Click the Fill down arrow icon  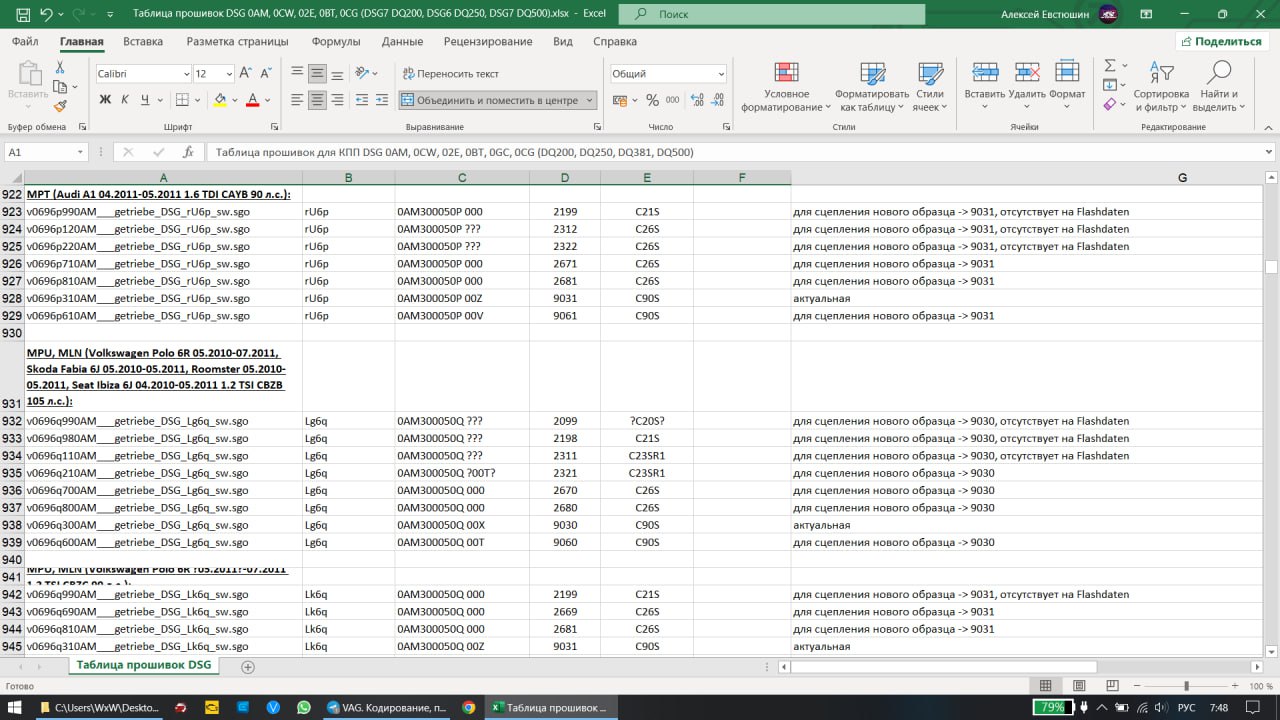tap(1110, 85)
